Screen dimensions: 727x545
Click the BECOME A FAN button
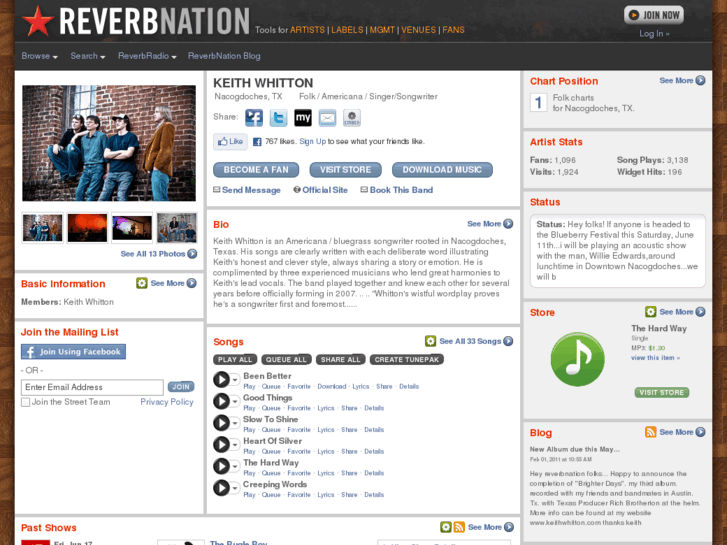click(256, 170)
